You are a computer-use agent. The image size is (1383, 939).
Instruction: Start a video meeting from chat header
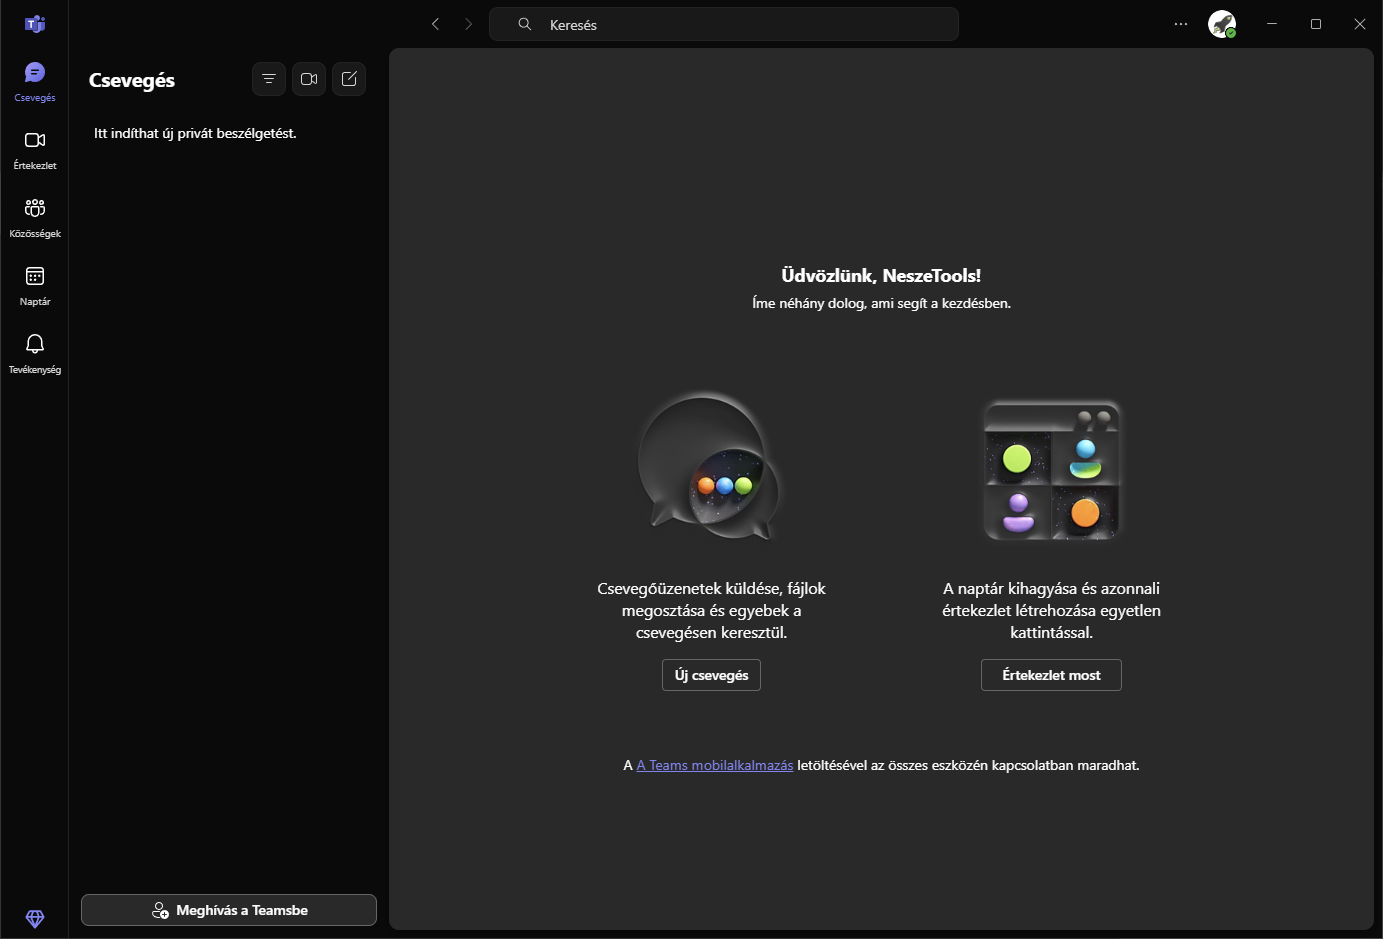(x=309, y=79)
